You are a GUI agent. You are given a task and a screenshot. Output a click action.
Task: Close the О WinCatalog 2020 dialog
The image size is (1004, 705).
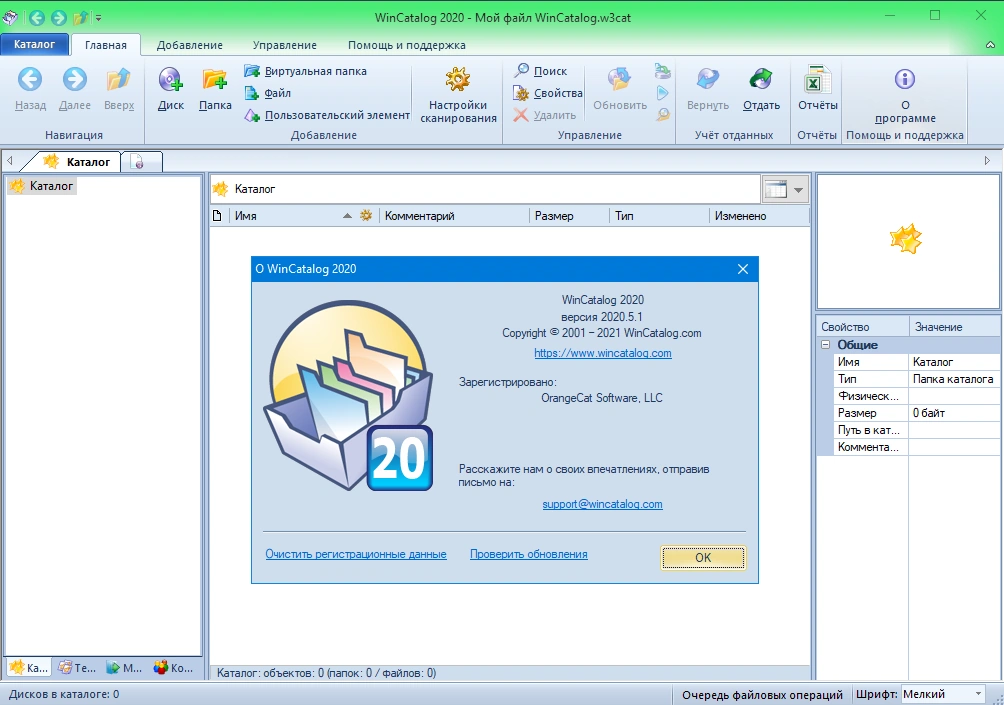(x=743, y=269)
